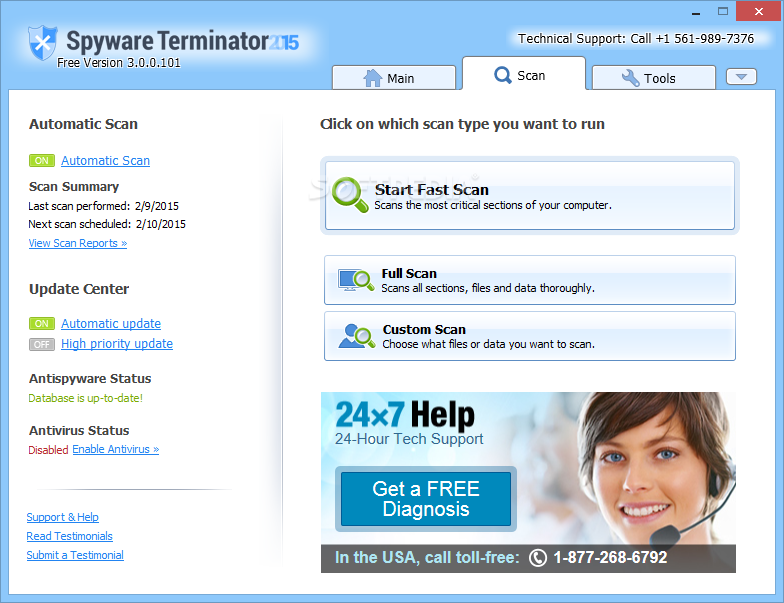Click Submit a Testimonial link
Viewport: 784px width, 603px height.
coord(75,555)
